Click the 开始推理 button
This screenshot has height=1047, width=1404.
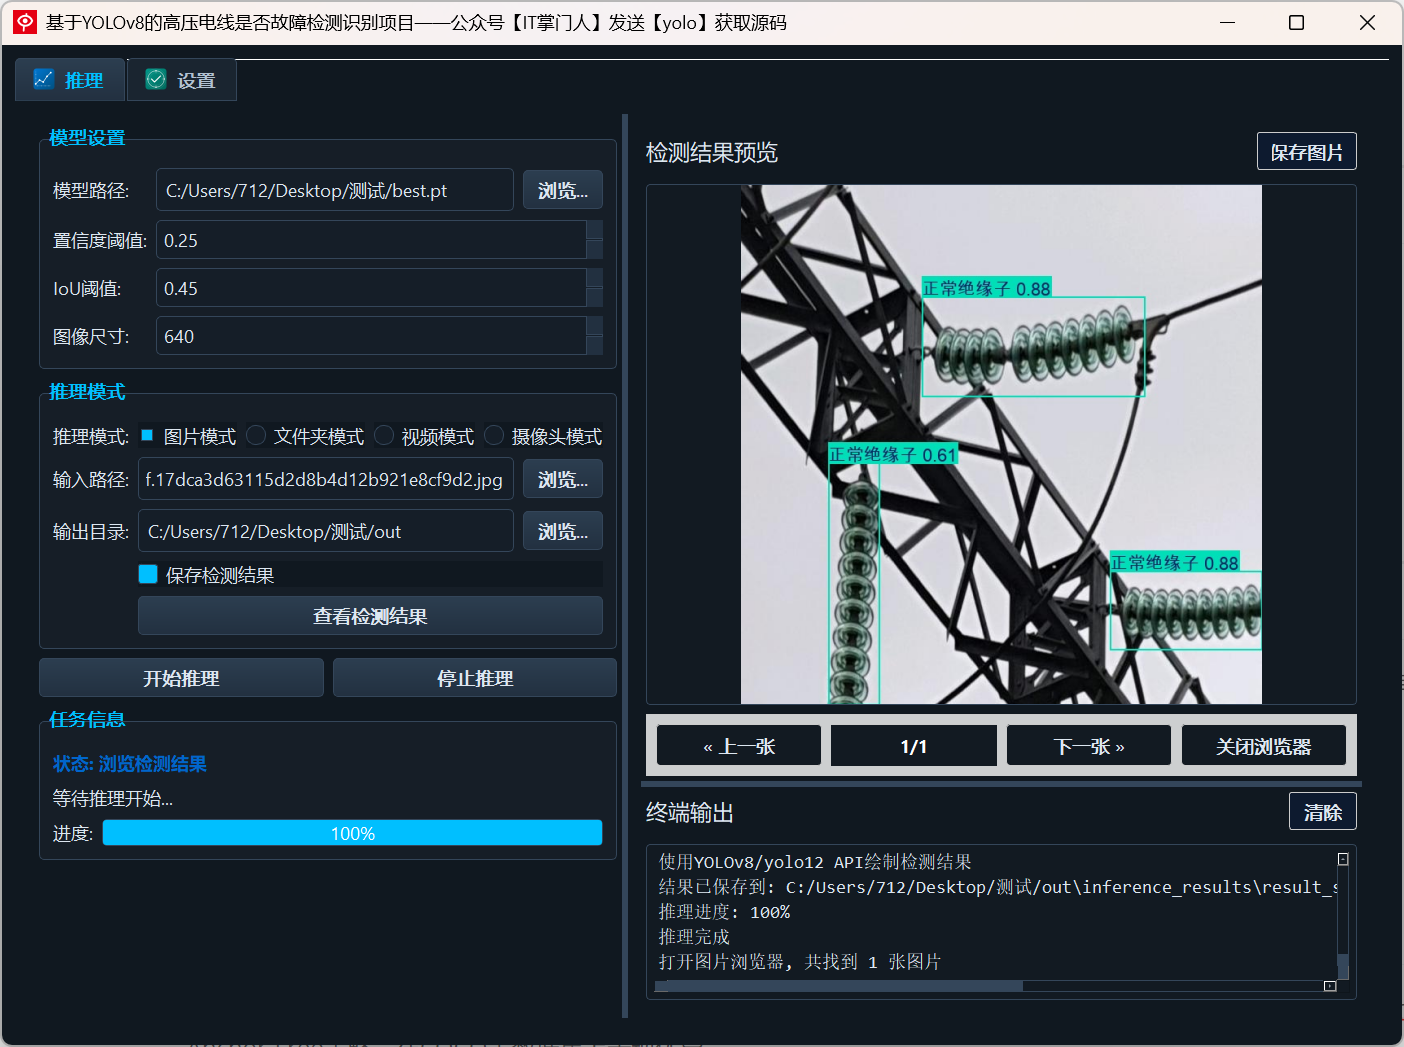coord(181,678)
